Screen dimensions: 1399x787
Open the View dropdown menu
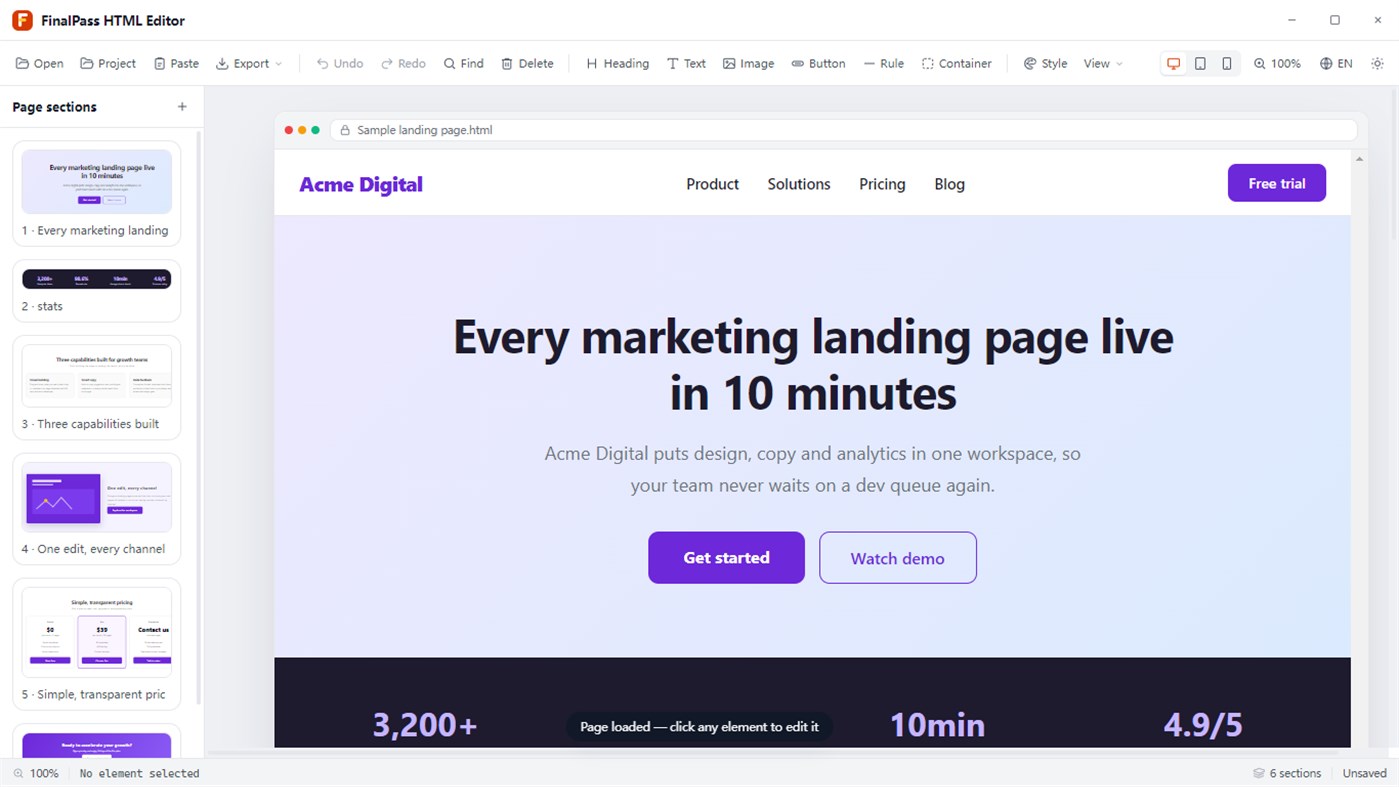tap(1103, 63)
